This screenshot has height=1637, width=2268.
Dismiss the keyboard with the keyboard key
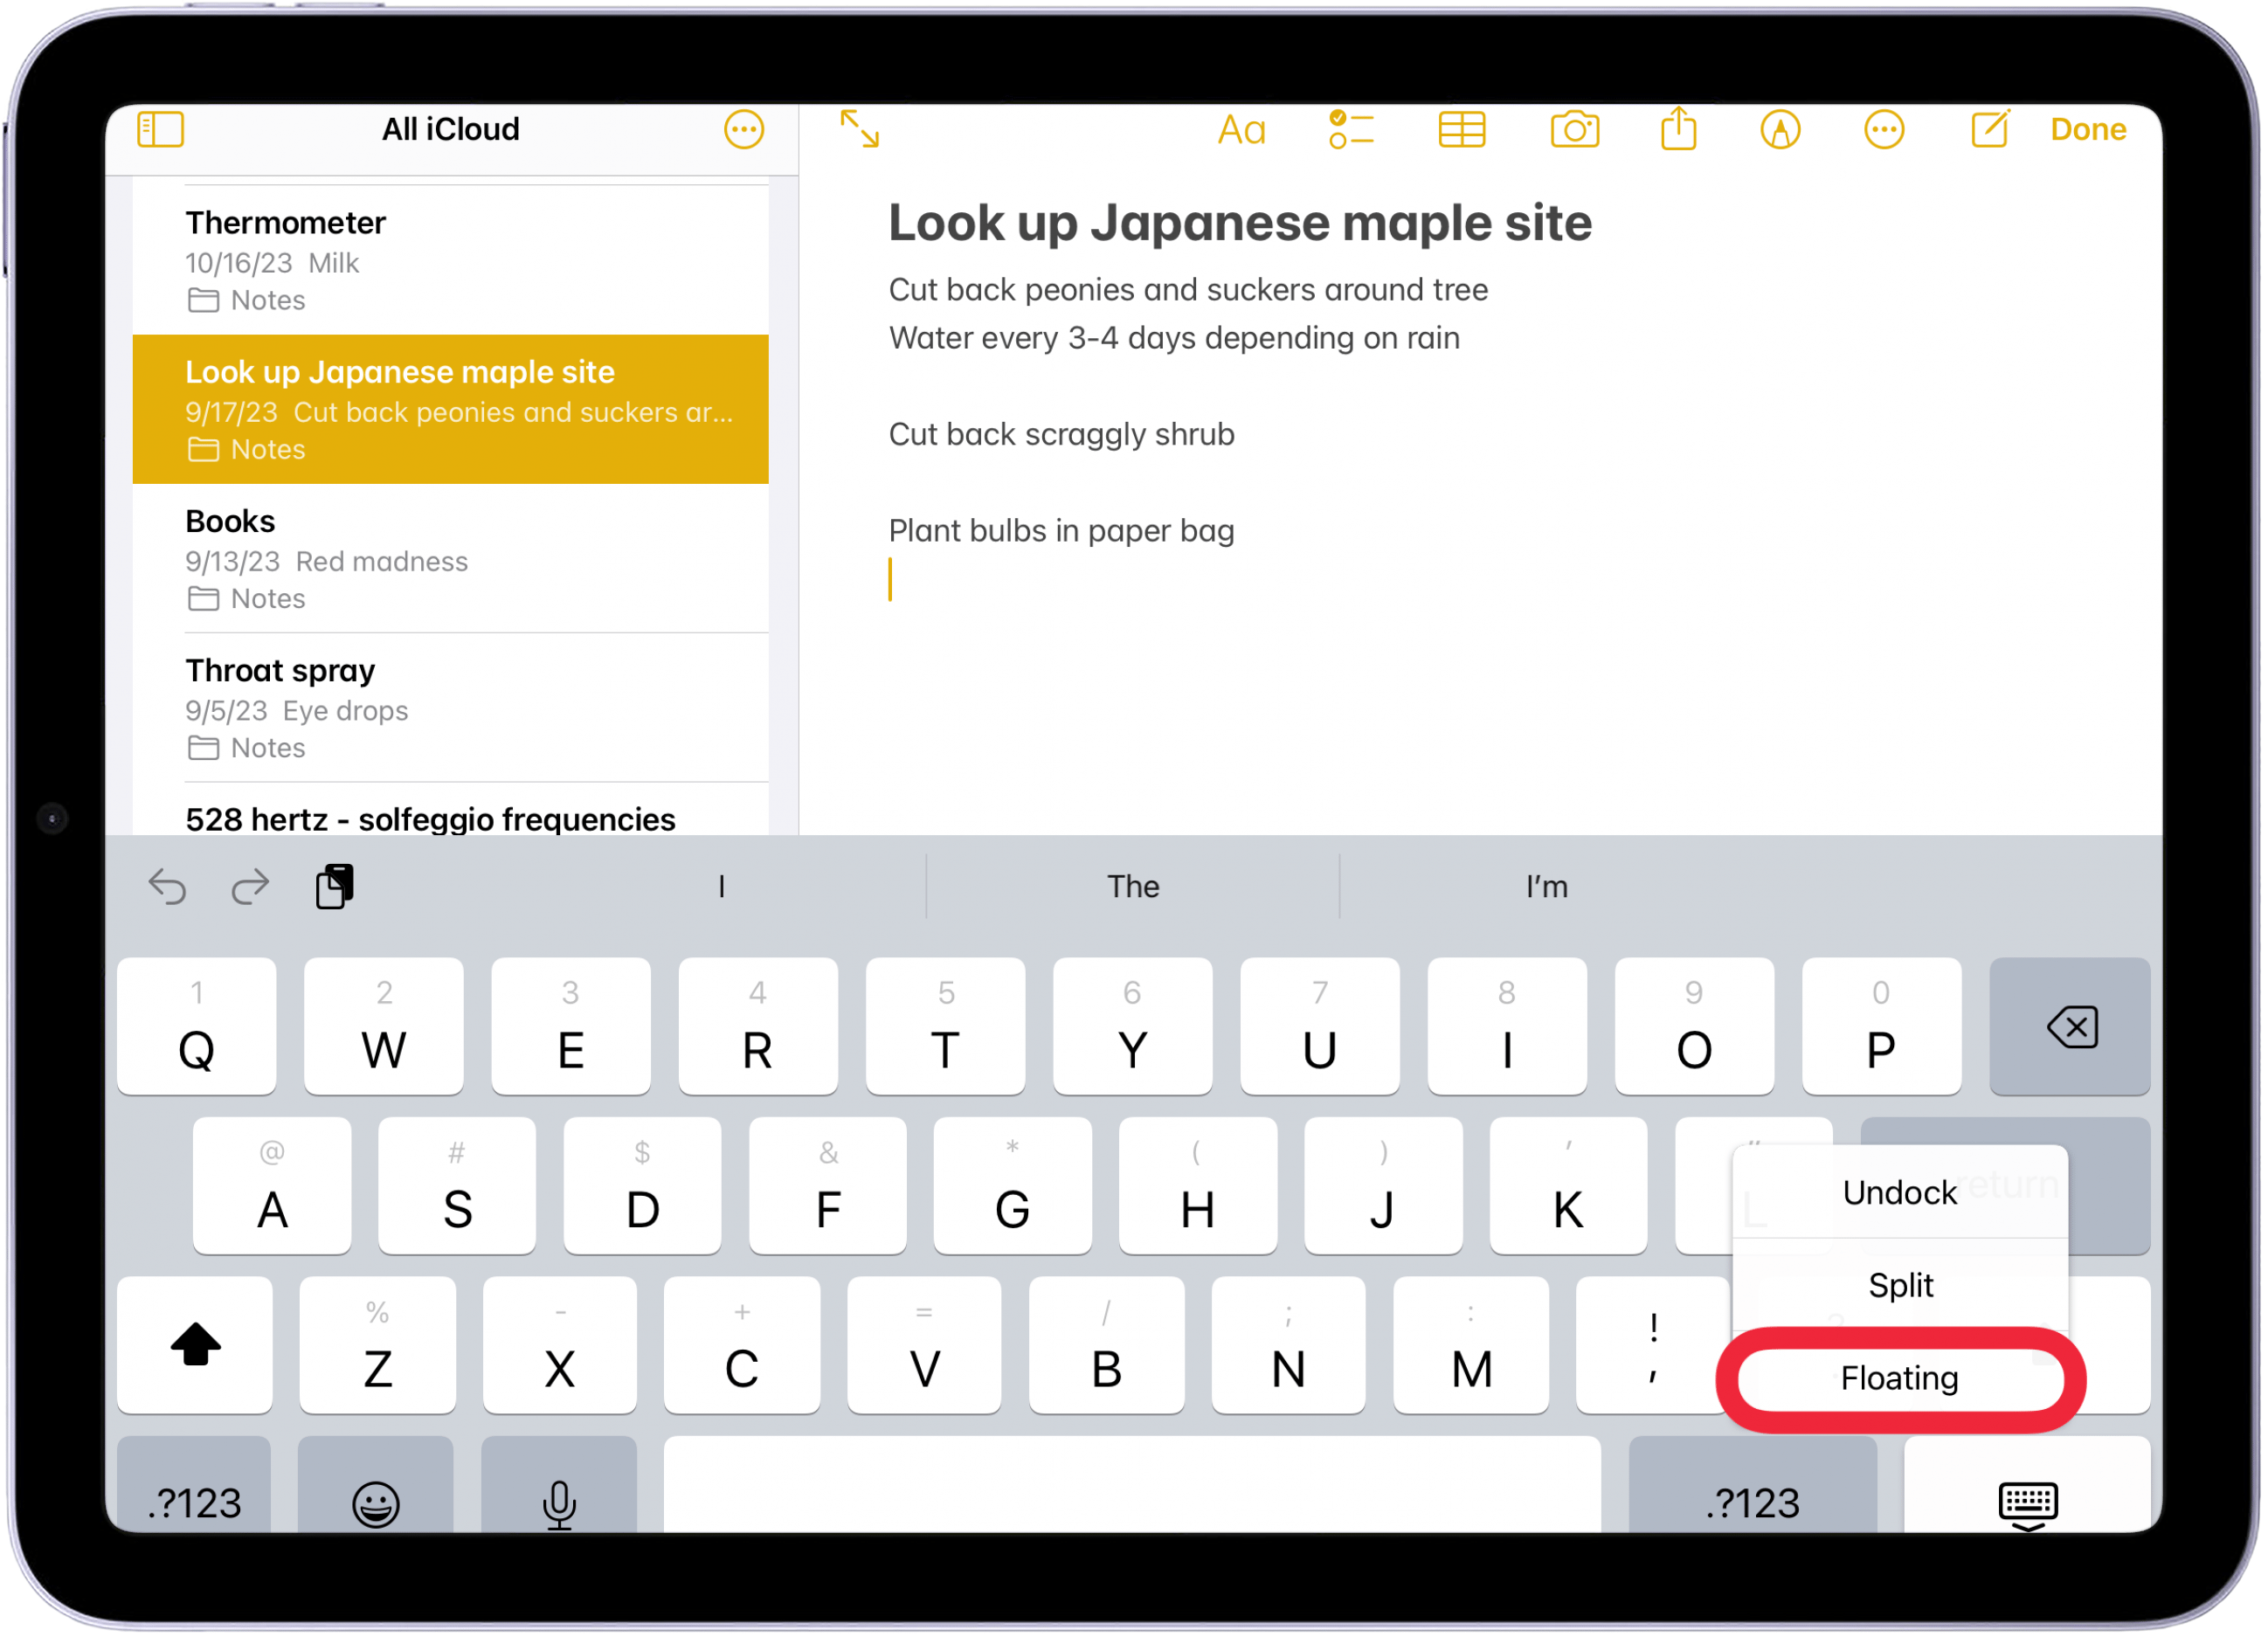pyautogui.click(x=2026, y=1503)
